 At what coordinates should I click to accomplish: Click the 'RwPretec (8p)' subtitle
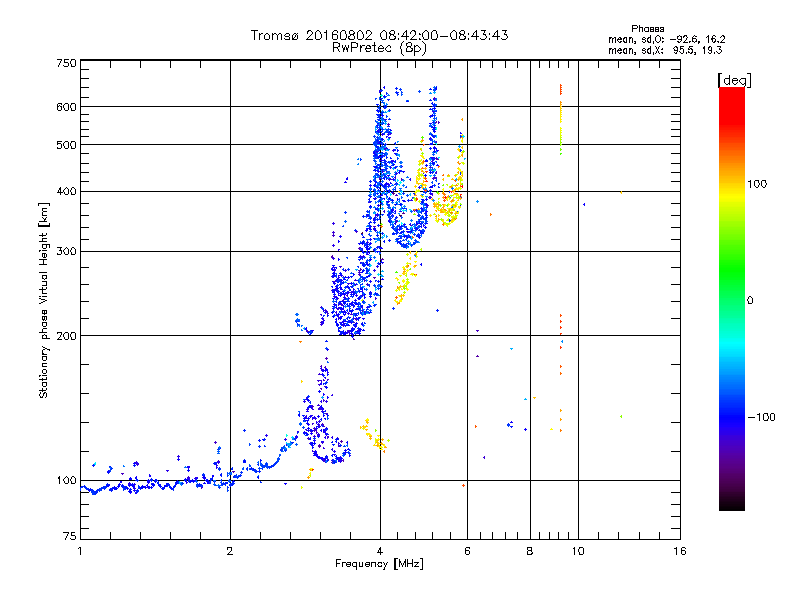pyautogui.click(x=379, y=48)
